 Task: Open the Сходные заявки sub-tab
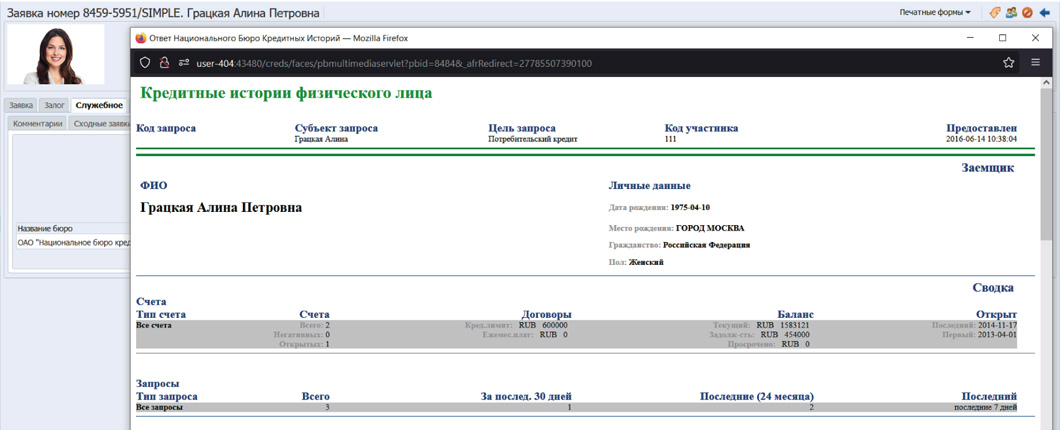point(101,124)
